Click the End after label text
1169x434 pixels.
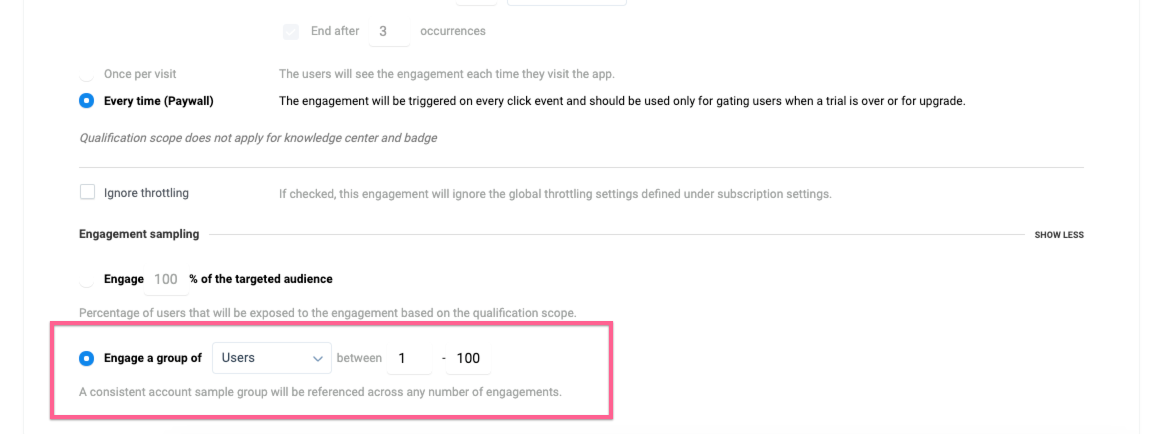(x=335, y=31)
